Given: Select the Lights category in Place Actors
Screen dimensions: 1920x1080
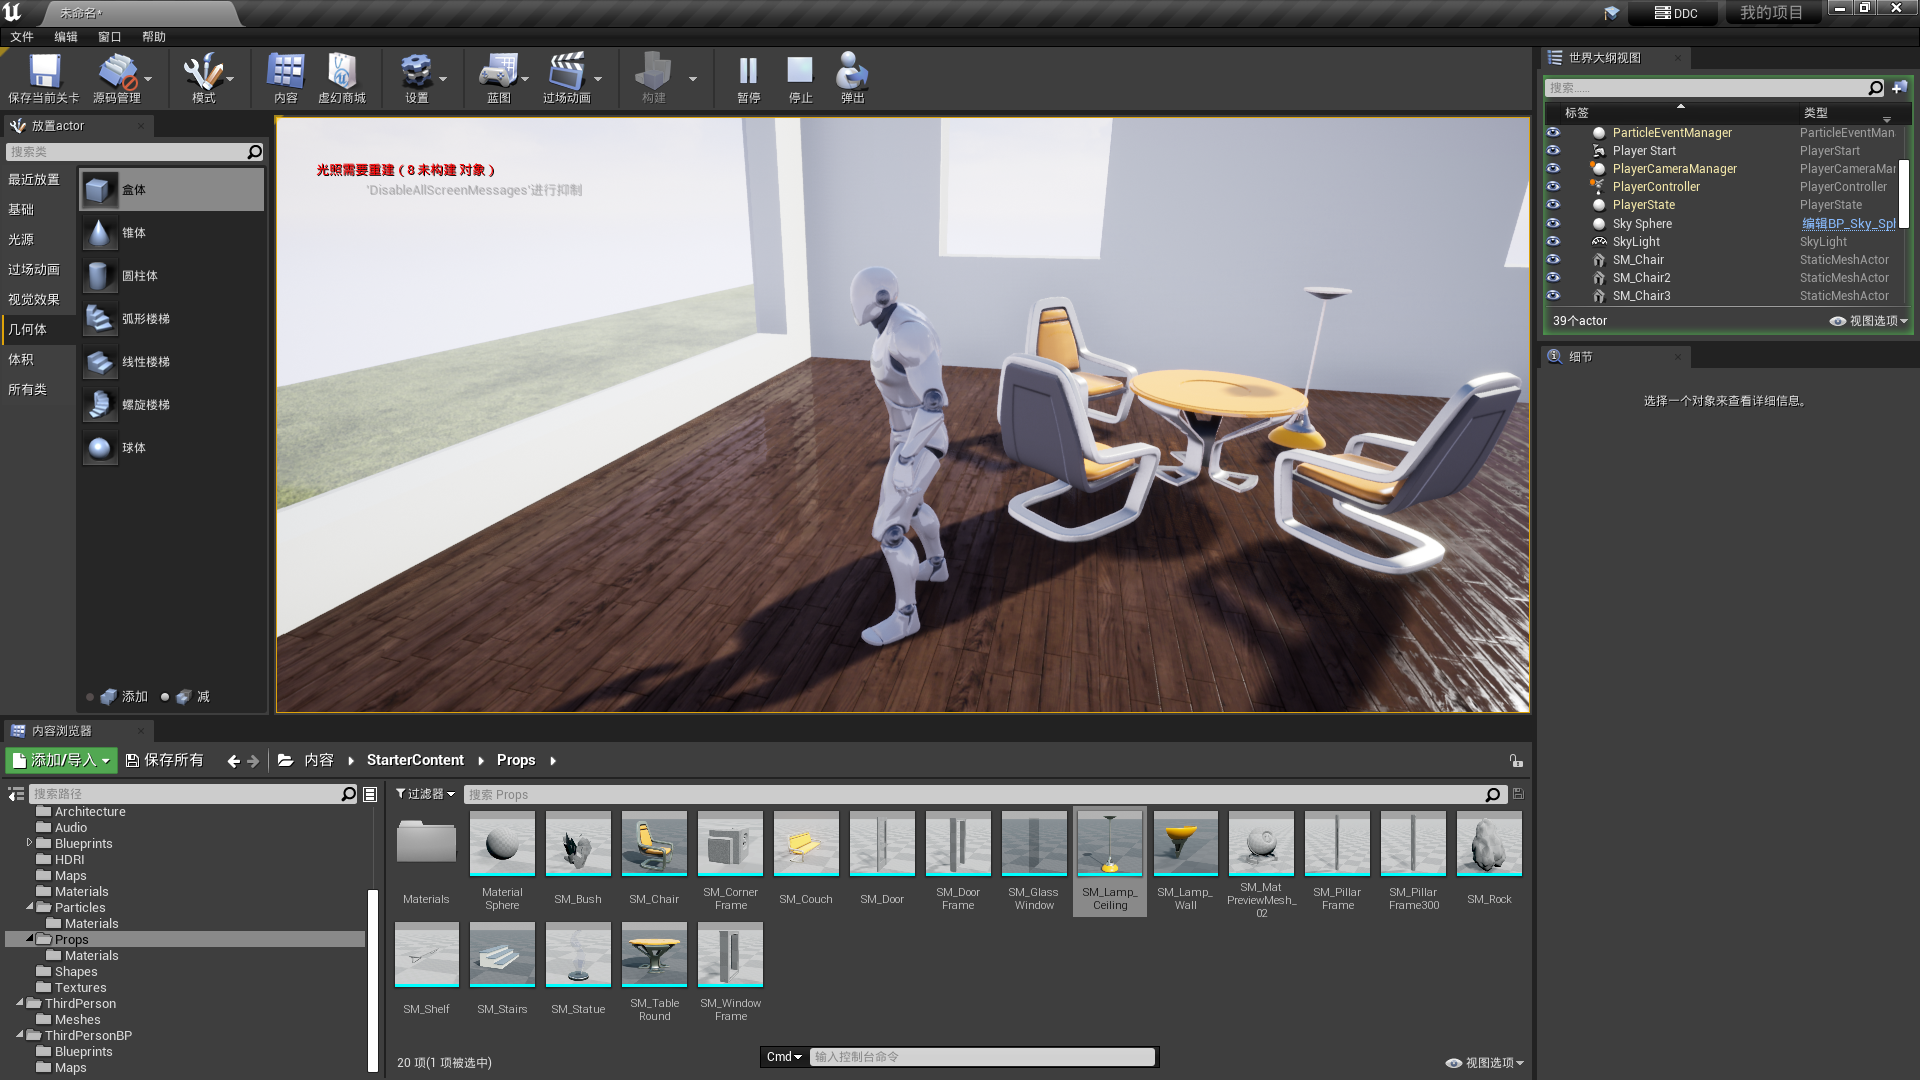Looking at the screenshot, I should point(38,240).
